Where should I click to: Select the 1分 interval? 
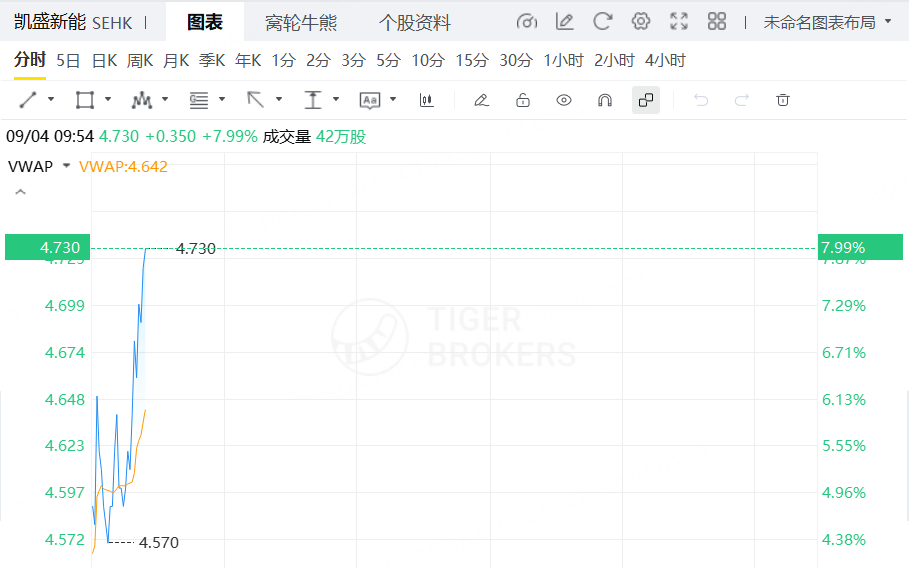(283, 60)
